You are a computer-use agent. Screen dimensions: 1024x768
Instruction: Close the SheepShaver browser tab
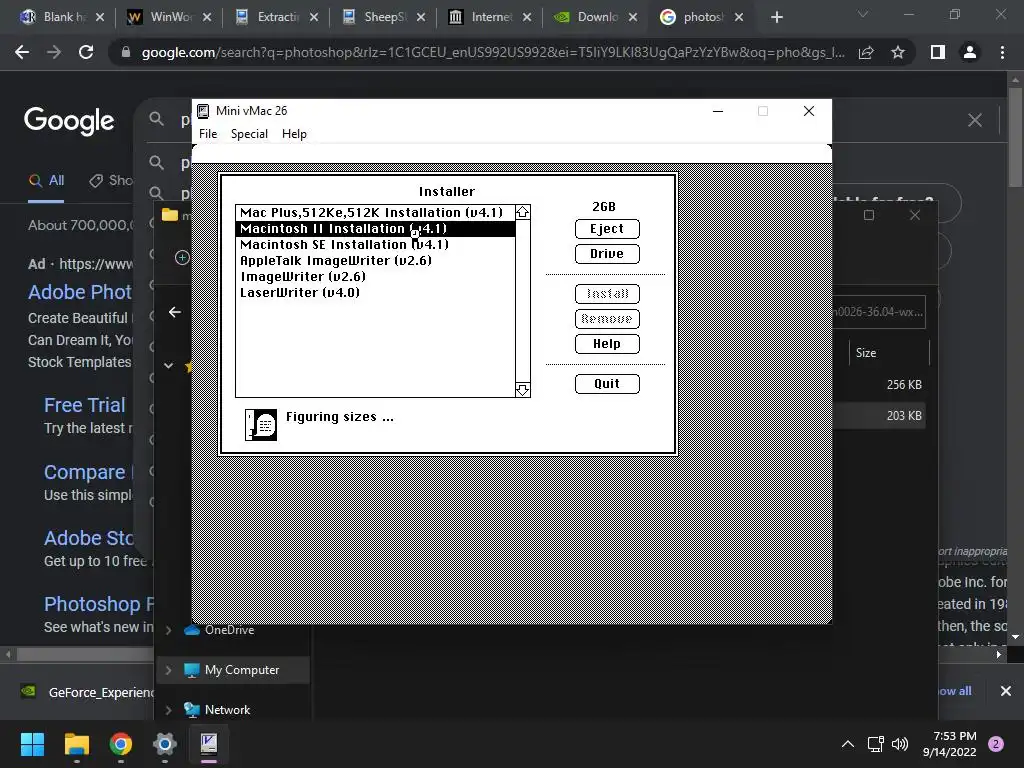tap(421, 17)
